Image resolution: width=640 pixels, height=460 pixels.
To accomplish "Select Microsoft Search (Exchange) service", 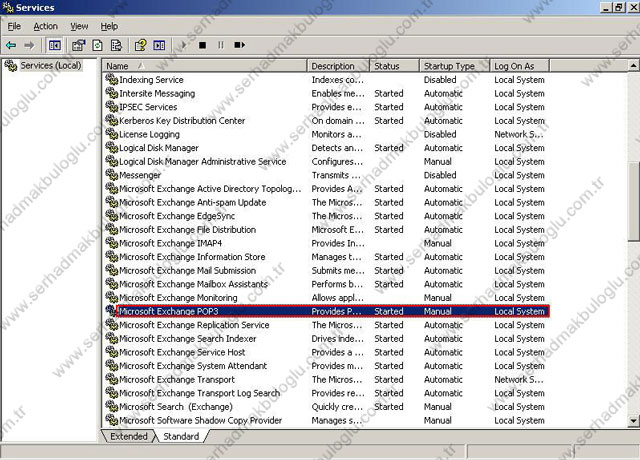I will coord(176,407).
